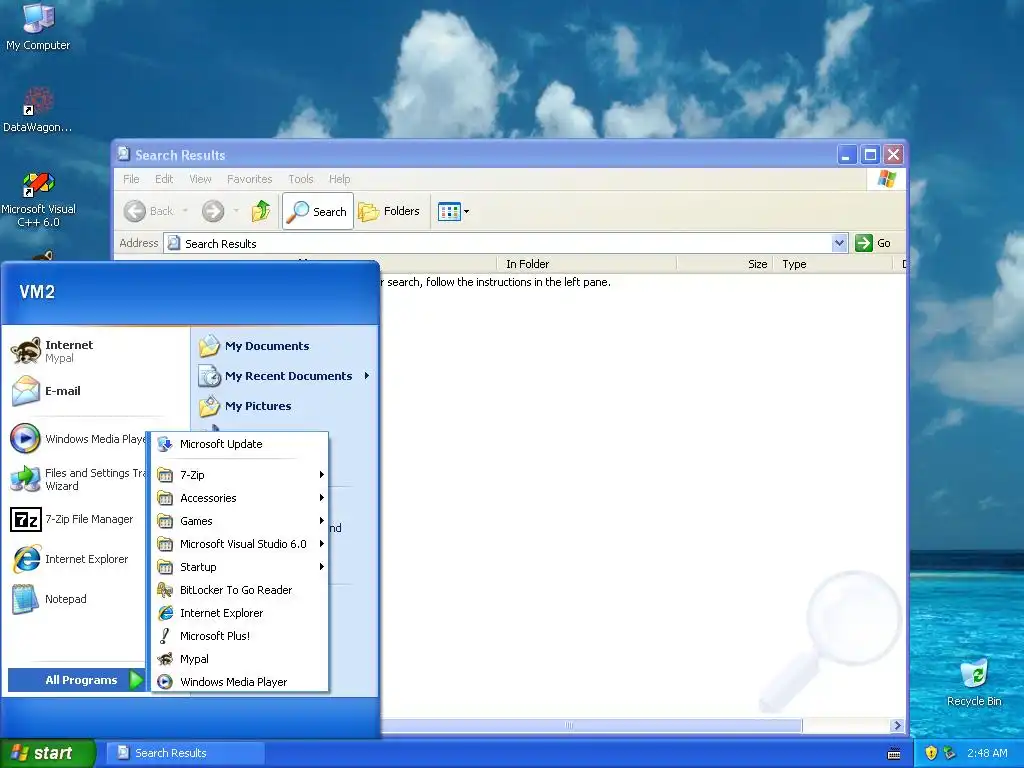Select Search Results taskbar button

coord(185,753)
